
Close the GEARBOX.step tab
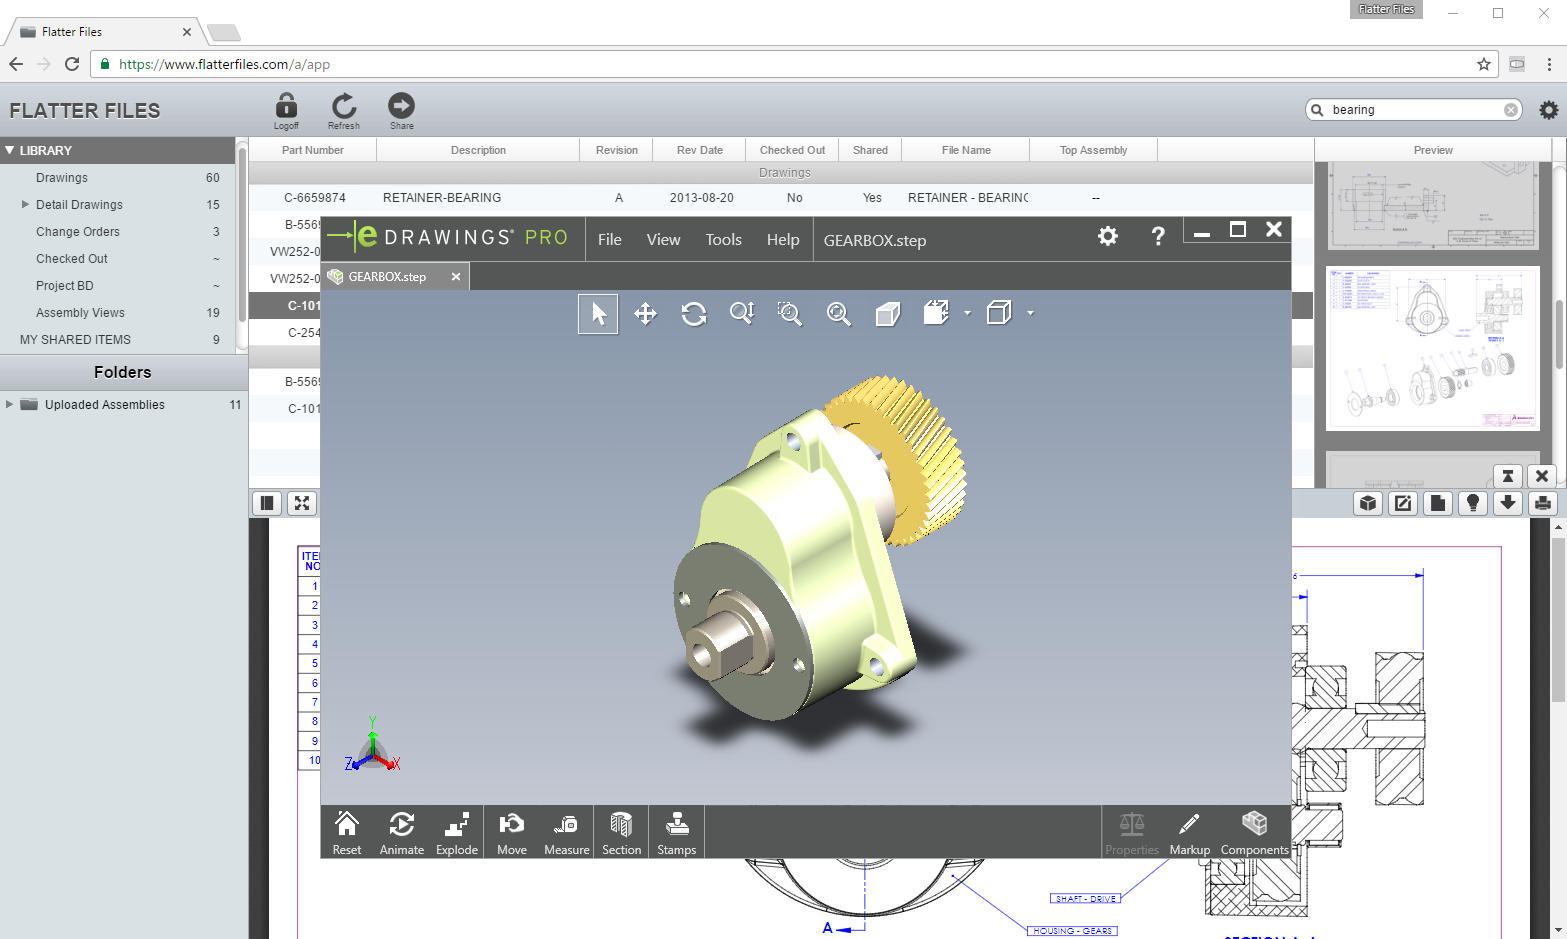[456, 277]
